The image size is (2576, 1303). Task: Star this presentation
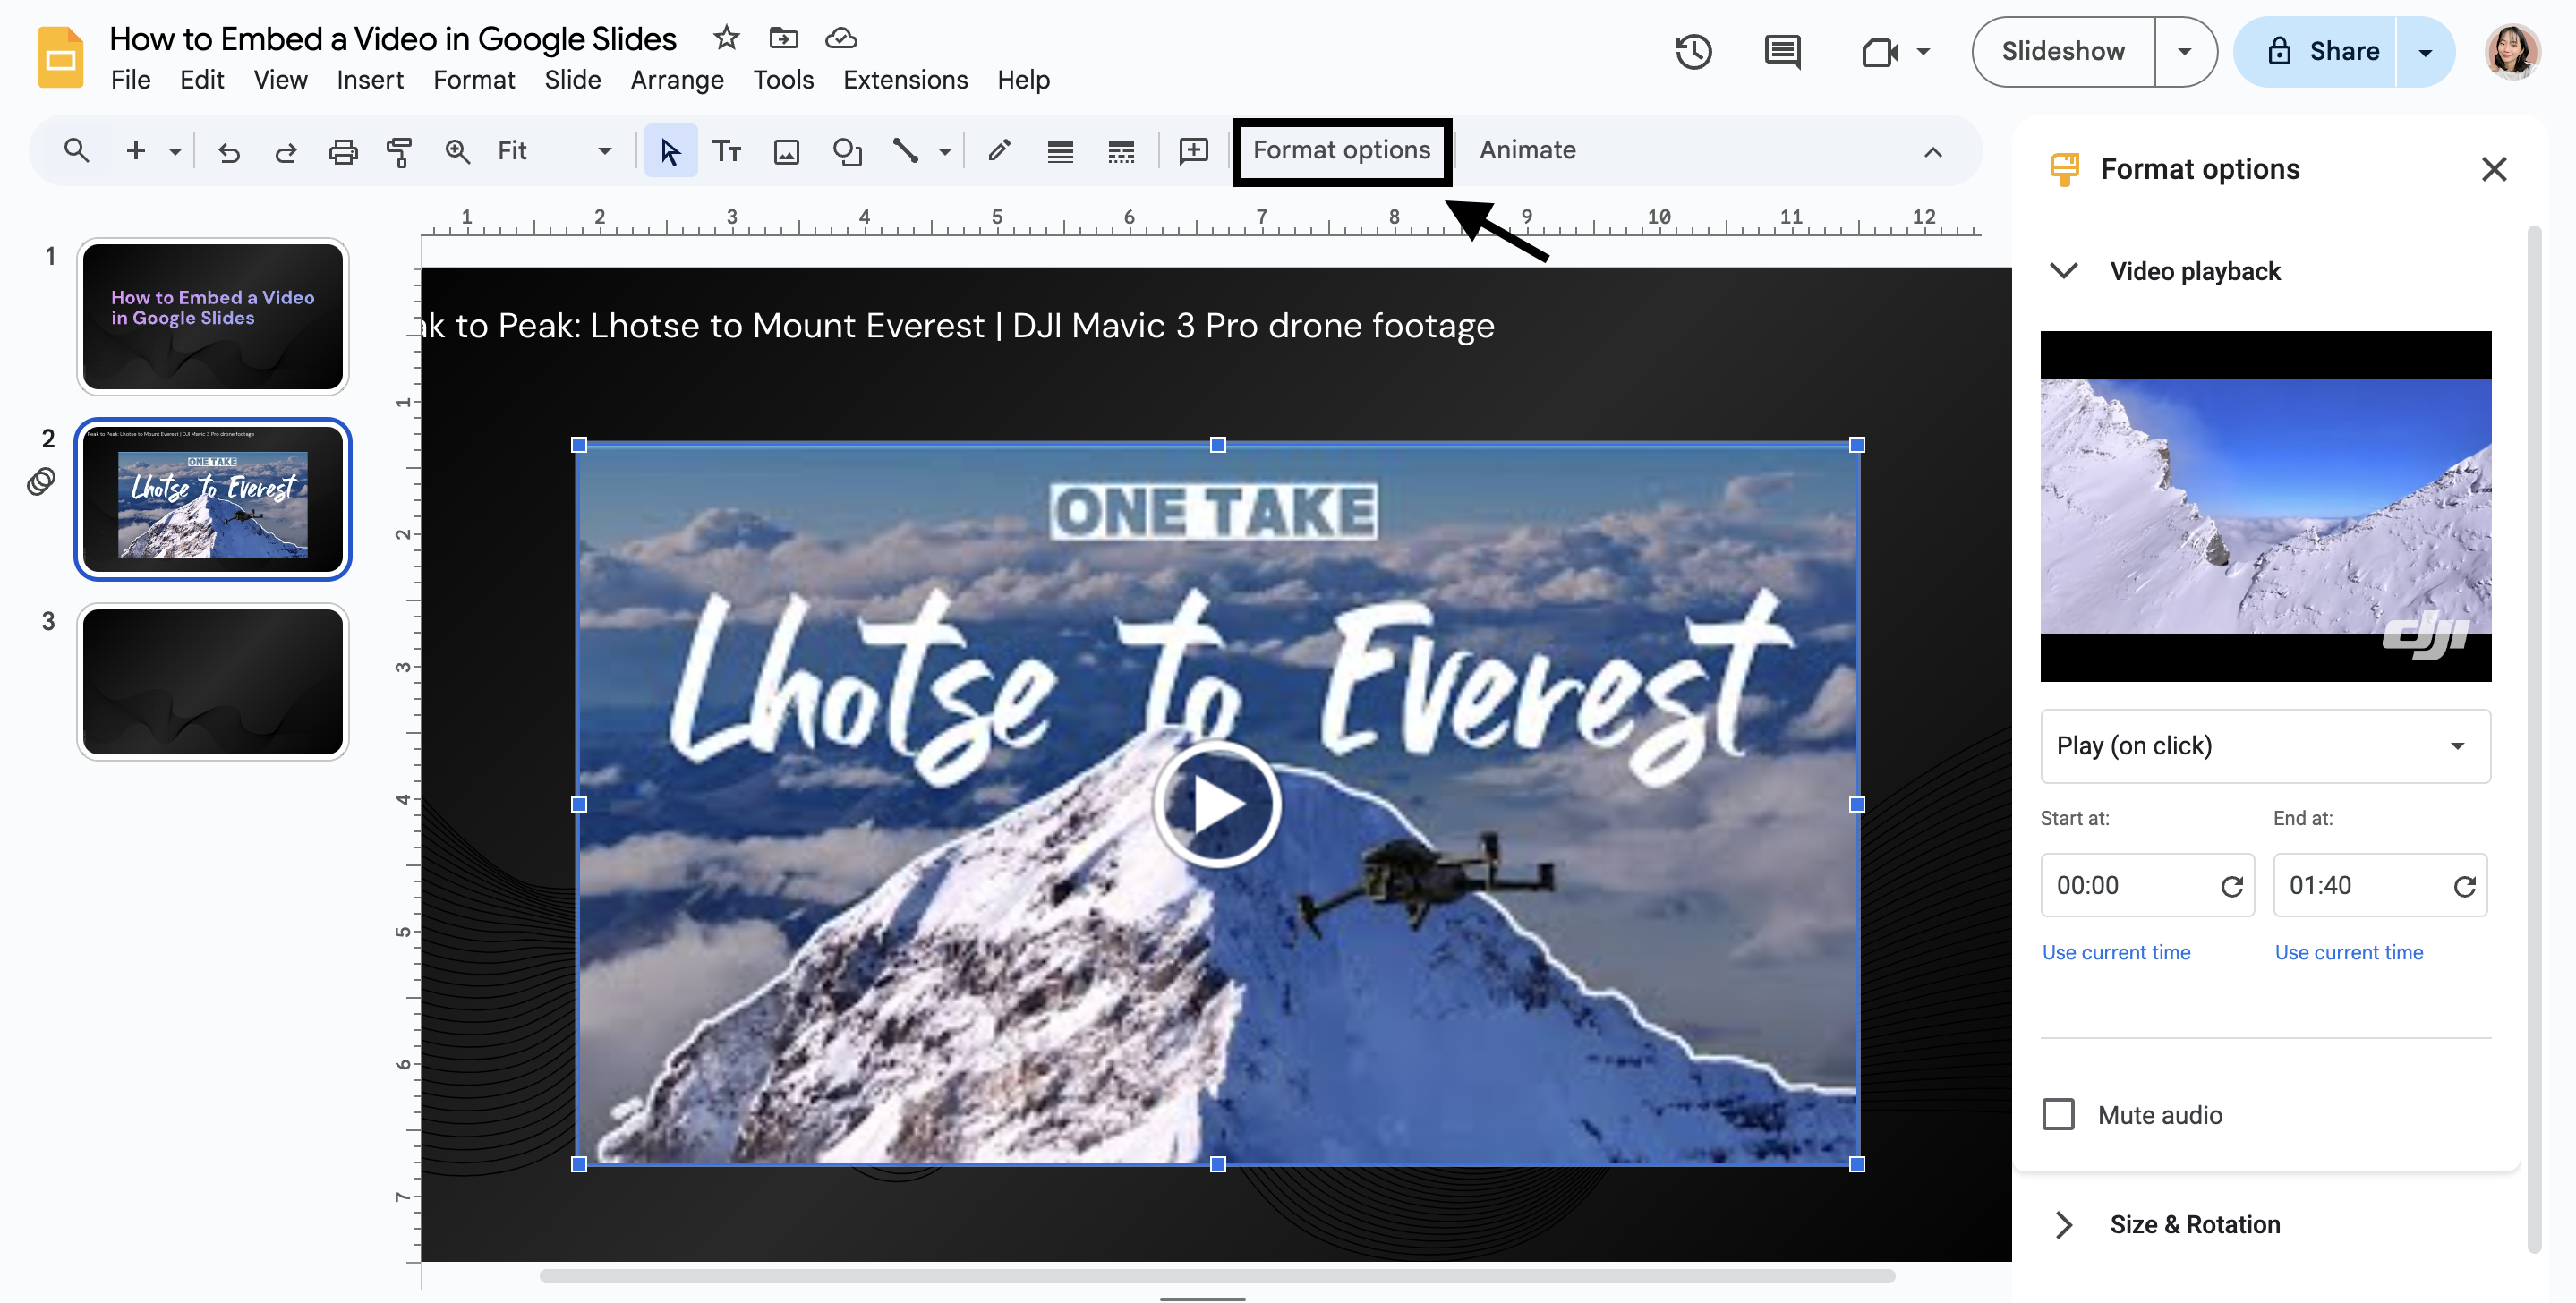[x=726, y=38]
